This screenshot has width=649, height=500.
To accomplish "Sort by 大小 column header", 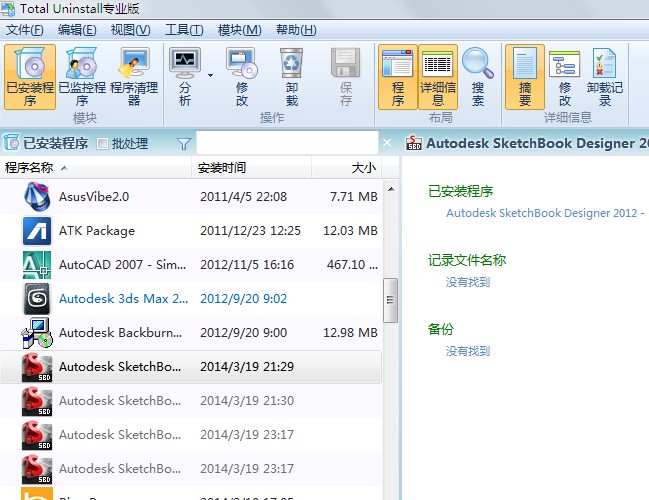I will [x=347, y=168].
